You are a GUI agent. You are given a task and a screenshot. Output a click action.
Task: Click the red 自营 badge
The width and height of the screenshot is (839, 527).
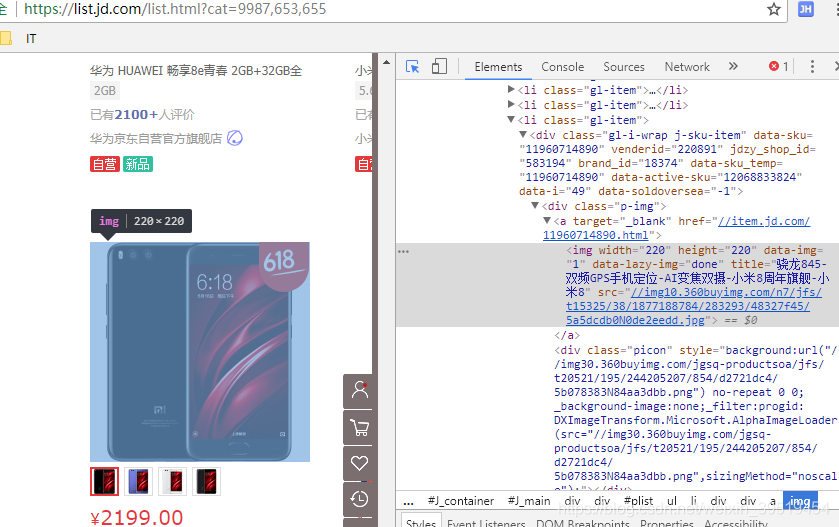coord(105,164)
